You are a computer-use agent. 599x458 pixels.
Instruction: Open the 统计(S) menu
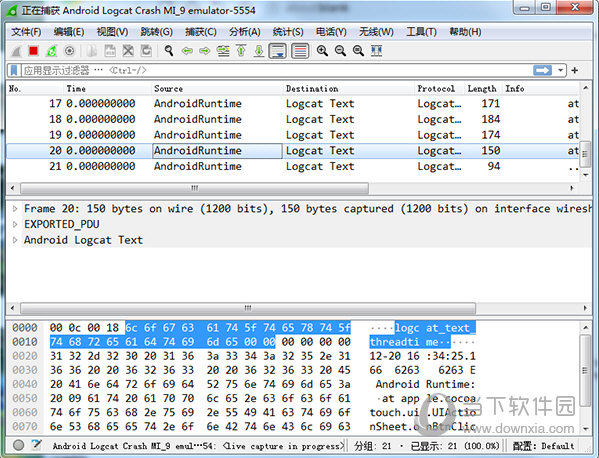point(288,32)
